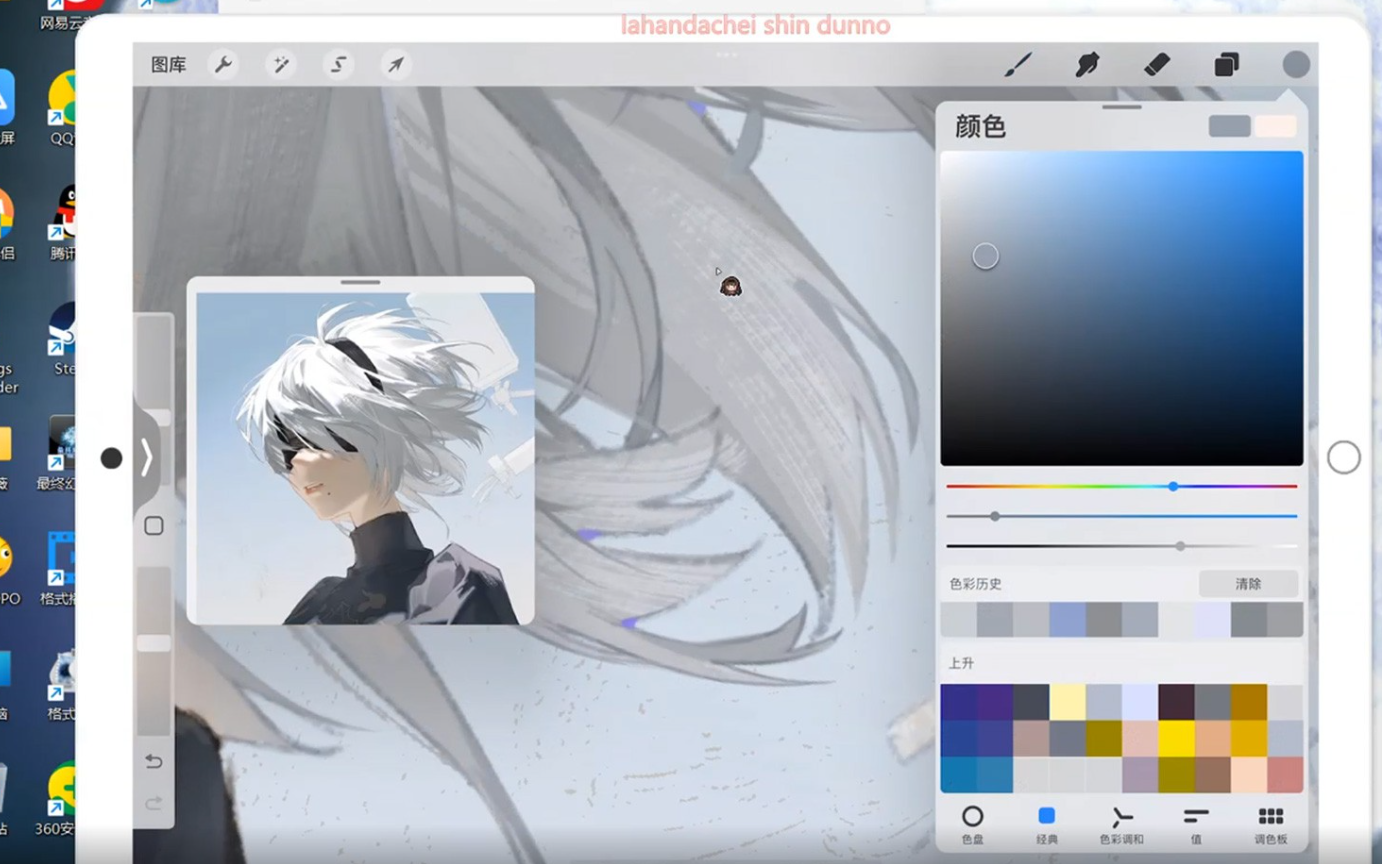Click the 色彩历史 heading
This screenshot has width=1382, height=864.
[976, 584]
